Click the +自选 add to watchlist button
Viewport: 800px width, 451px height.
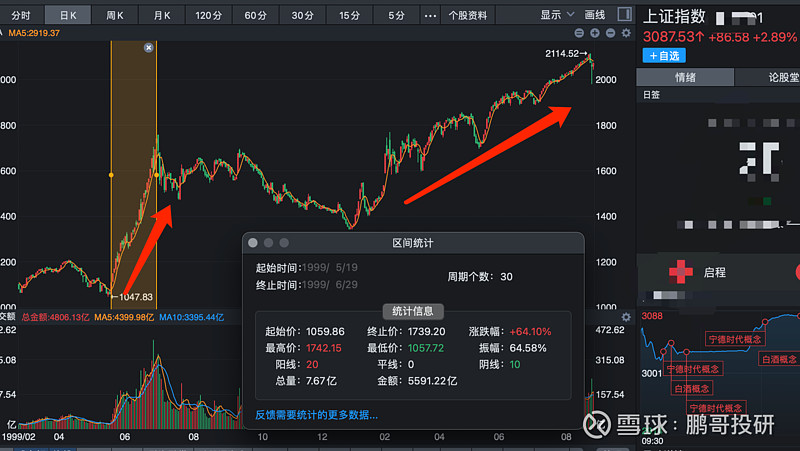pos(664,56)
